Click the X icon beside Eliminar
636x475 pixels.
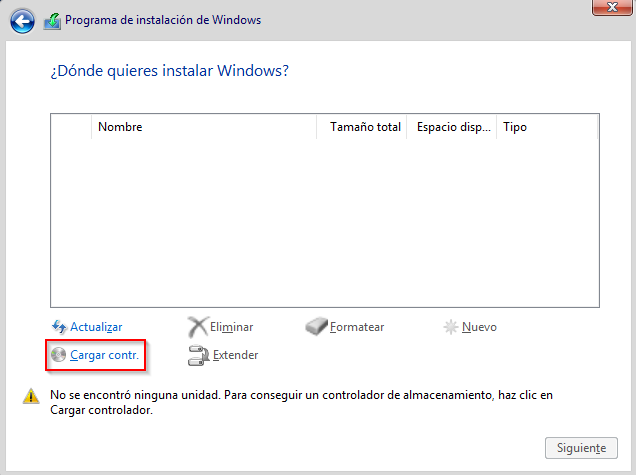point(197,327)
